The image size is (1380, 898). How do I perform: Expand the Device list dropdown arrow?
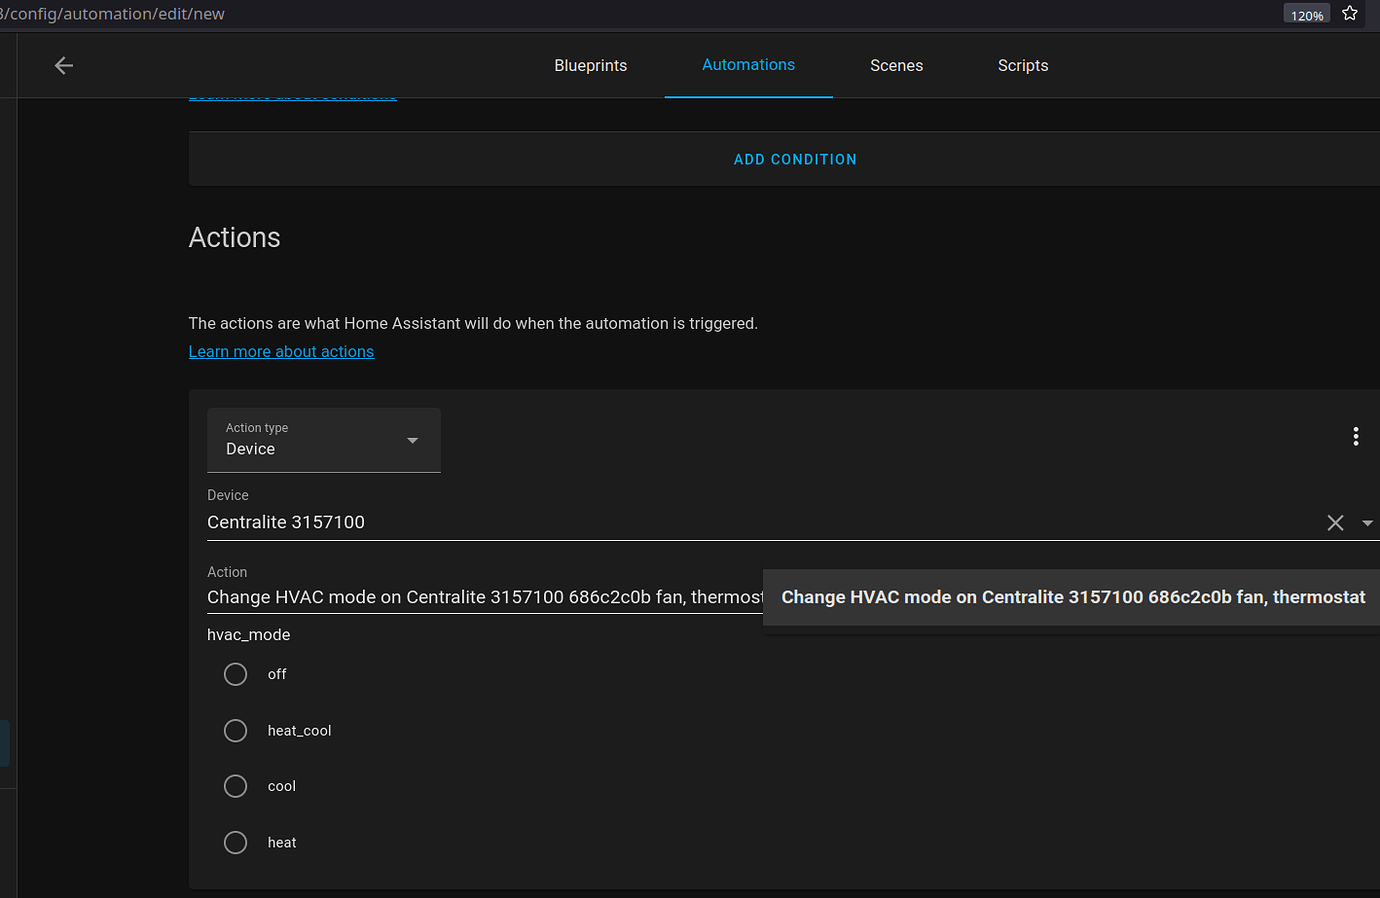pyautogui.click(x=1367, y=523)
